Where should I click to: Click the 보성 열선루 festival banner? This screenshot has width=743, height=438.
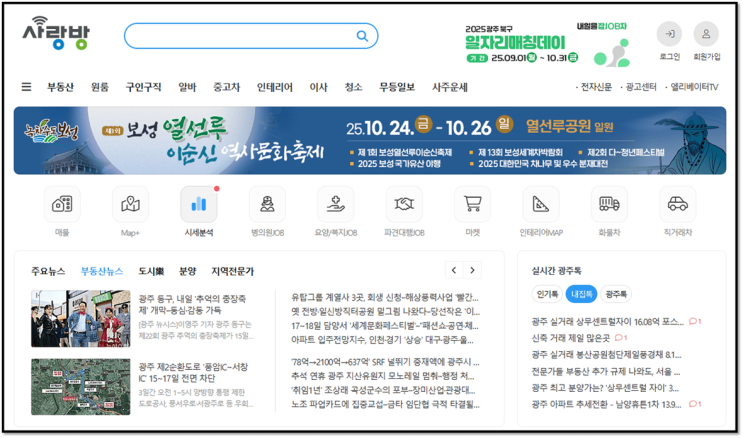(370, 140)
